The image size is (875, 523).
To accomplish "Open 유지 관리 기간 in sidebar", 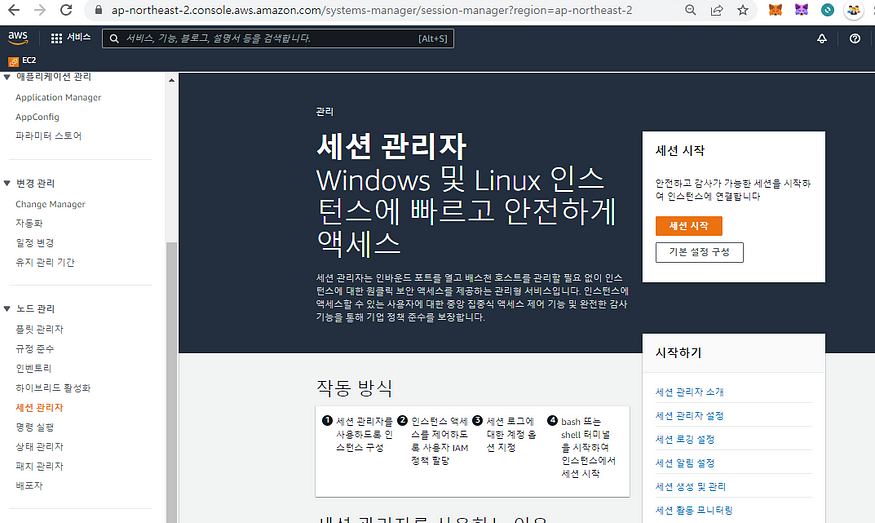I will tap(45, 262).
